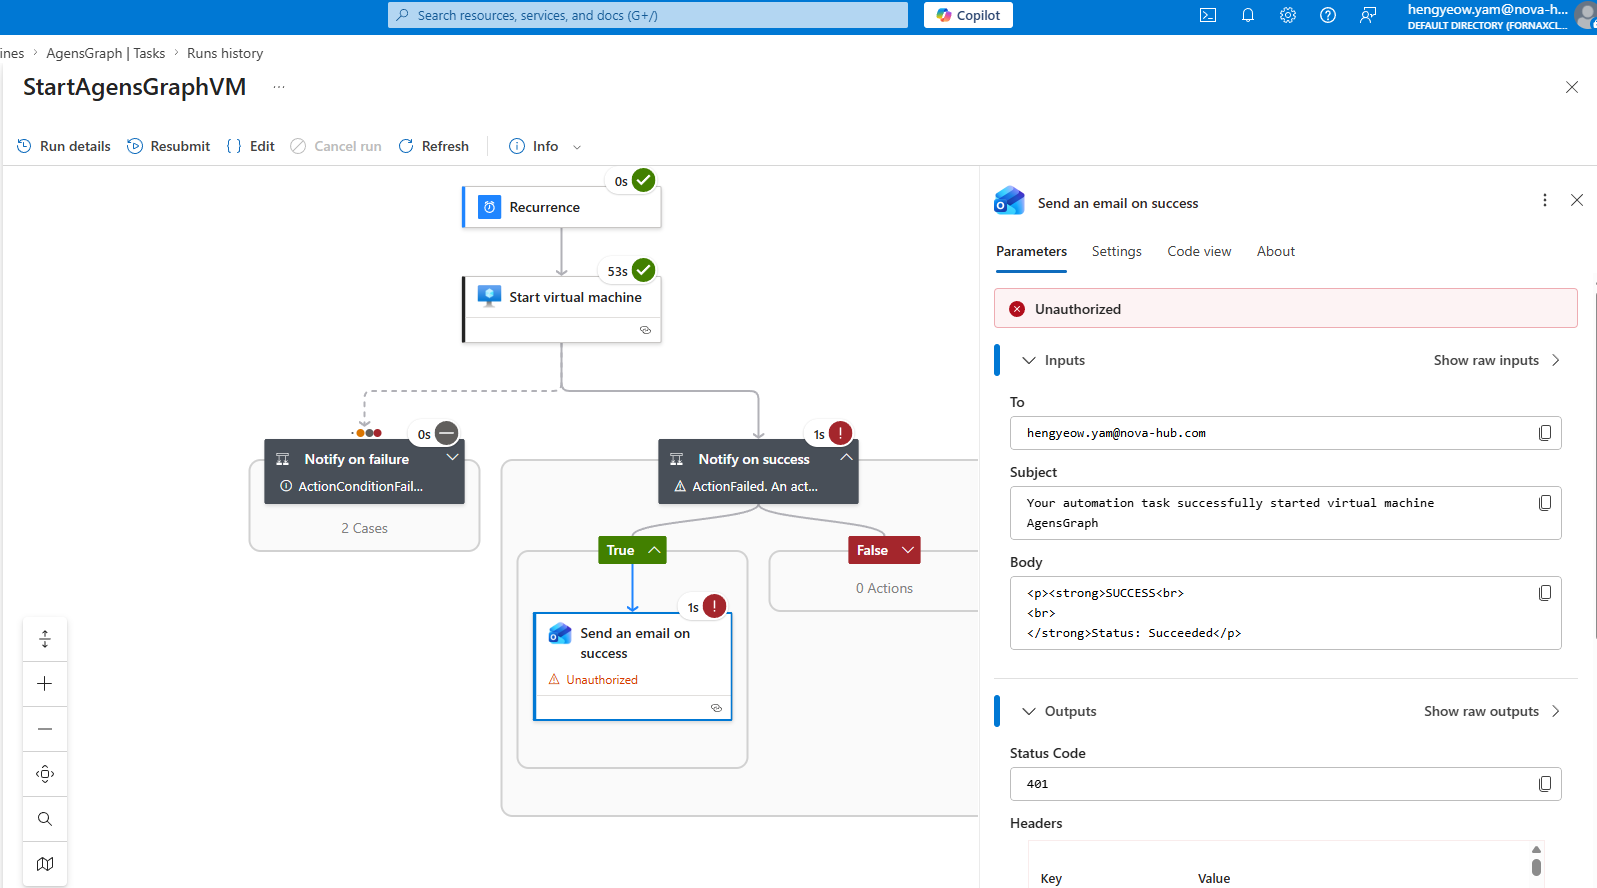Click fit to view canvas control
The height and width of the screenshot is (888, 1597).
[x=45, y=774]
